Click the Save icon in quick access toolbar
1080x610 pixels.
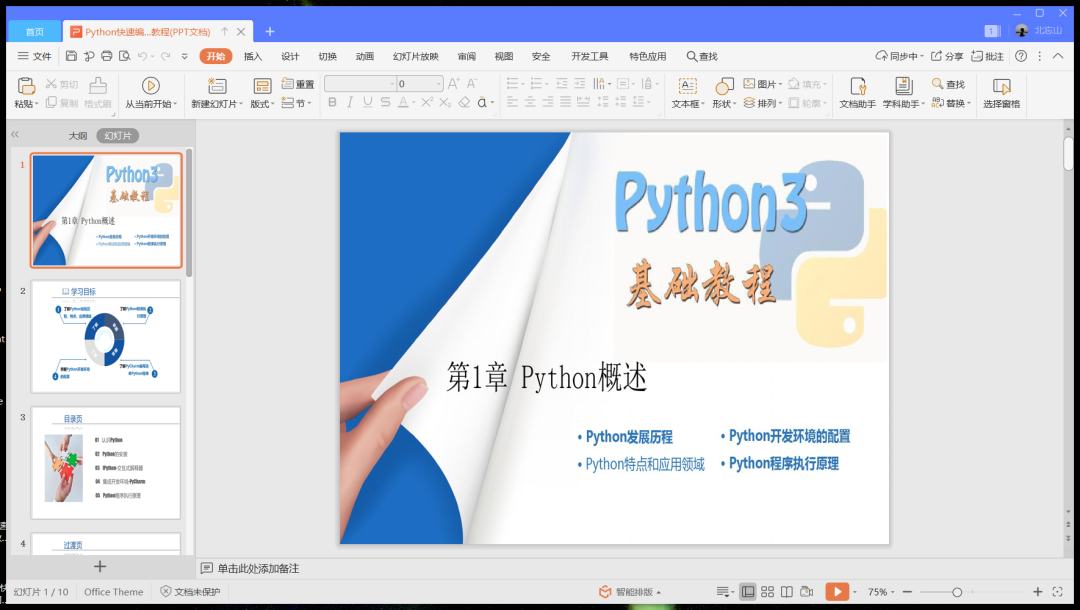[71, 56]
